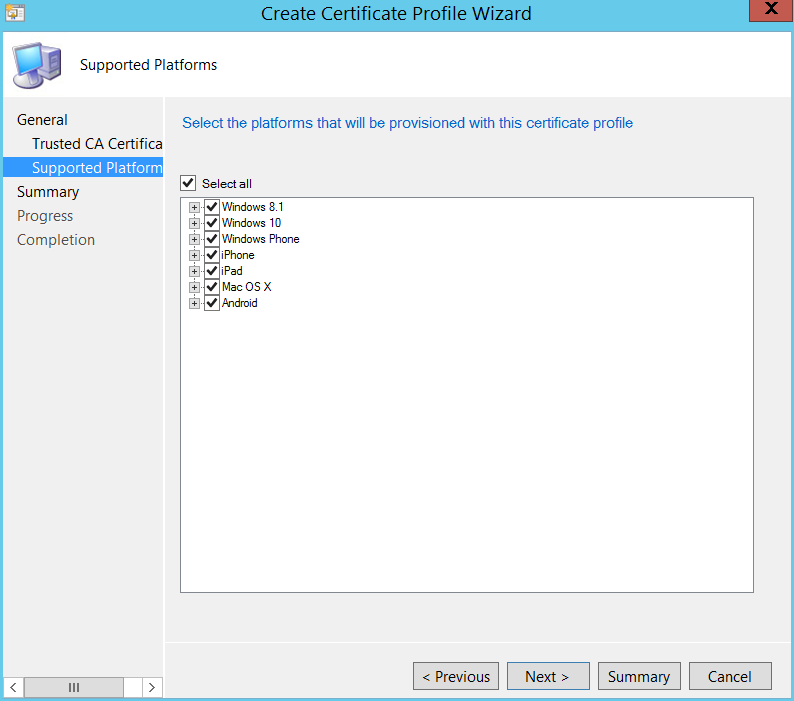Uncheck the Mac OS X checkbox
794x701 pixels.
[x=212, y=287]
